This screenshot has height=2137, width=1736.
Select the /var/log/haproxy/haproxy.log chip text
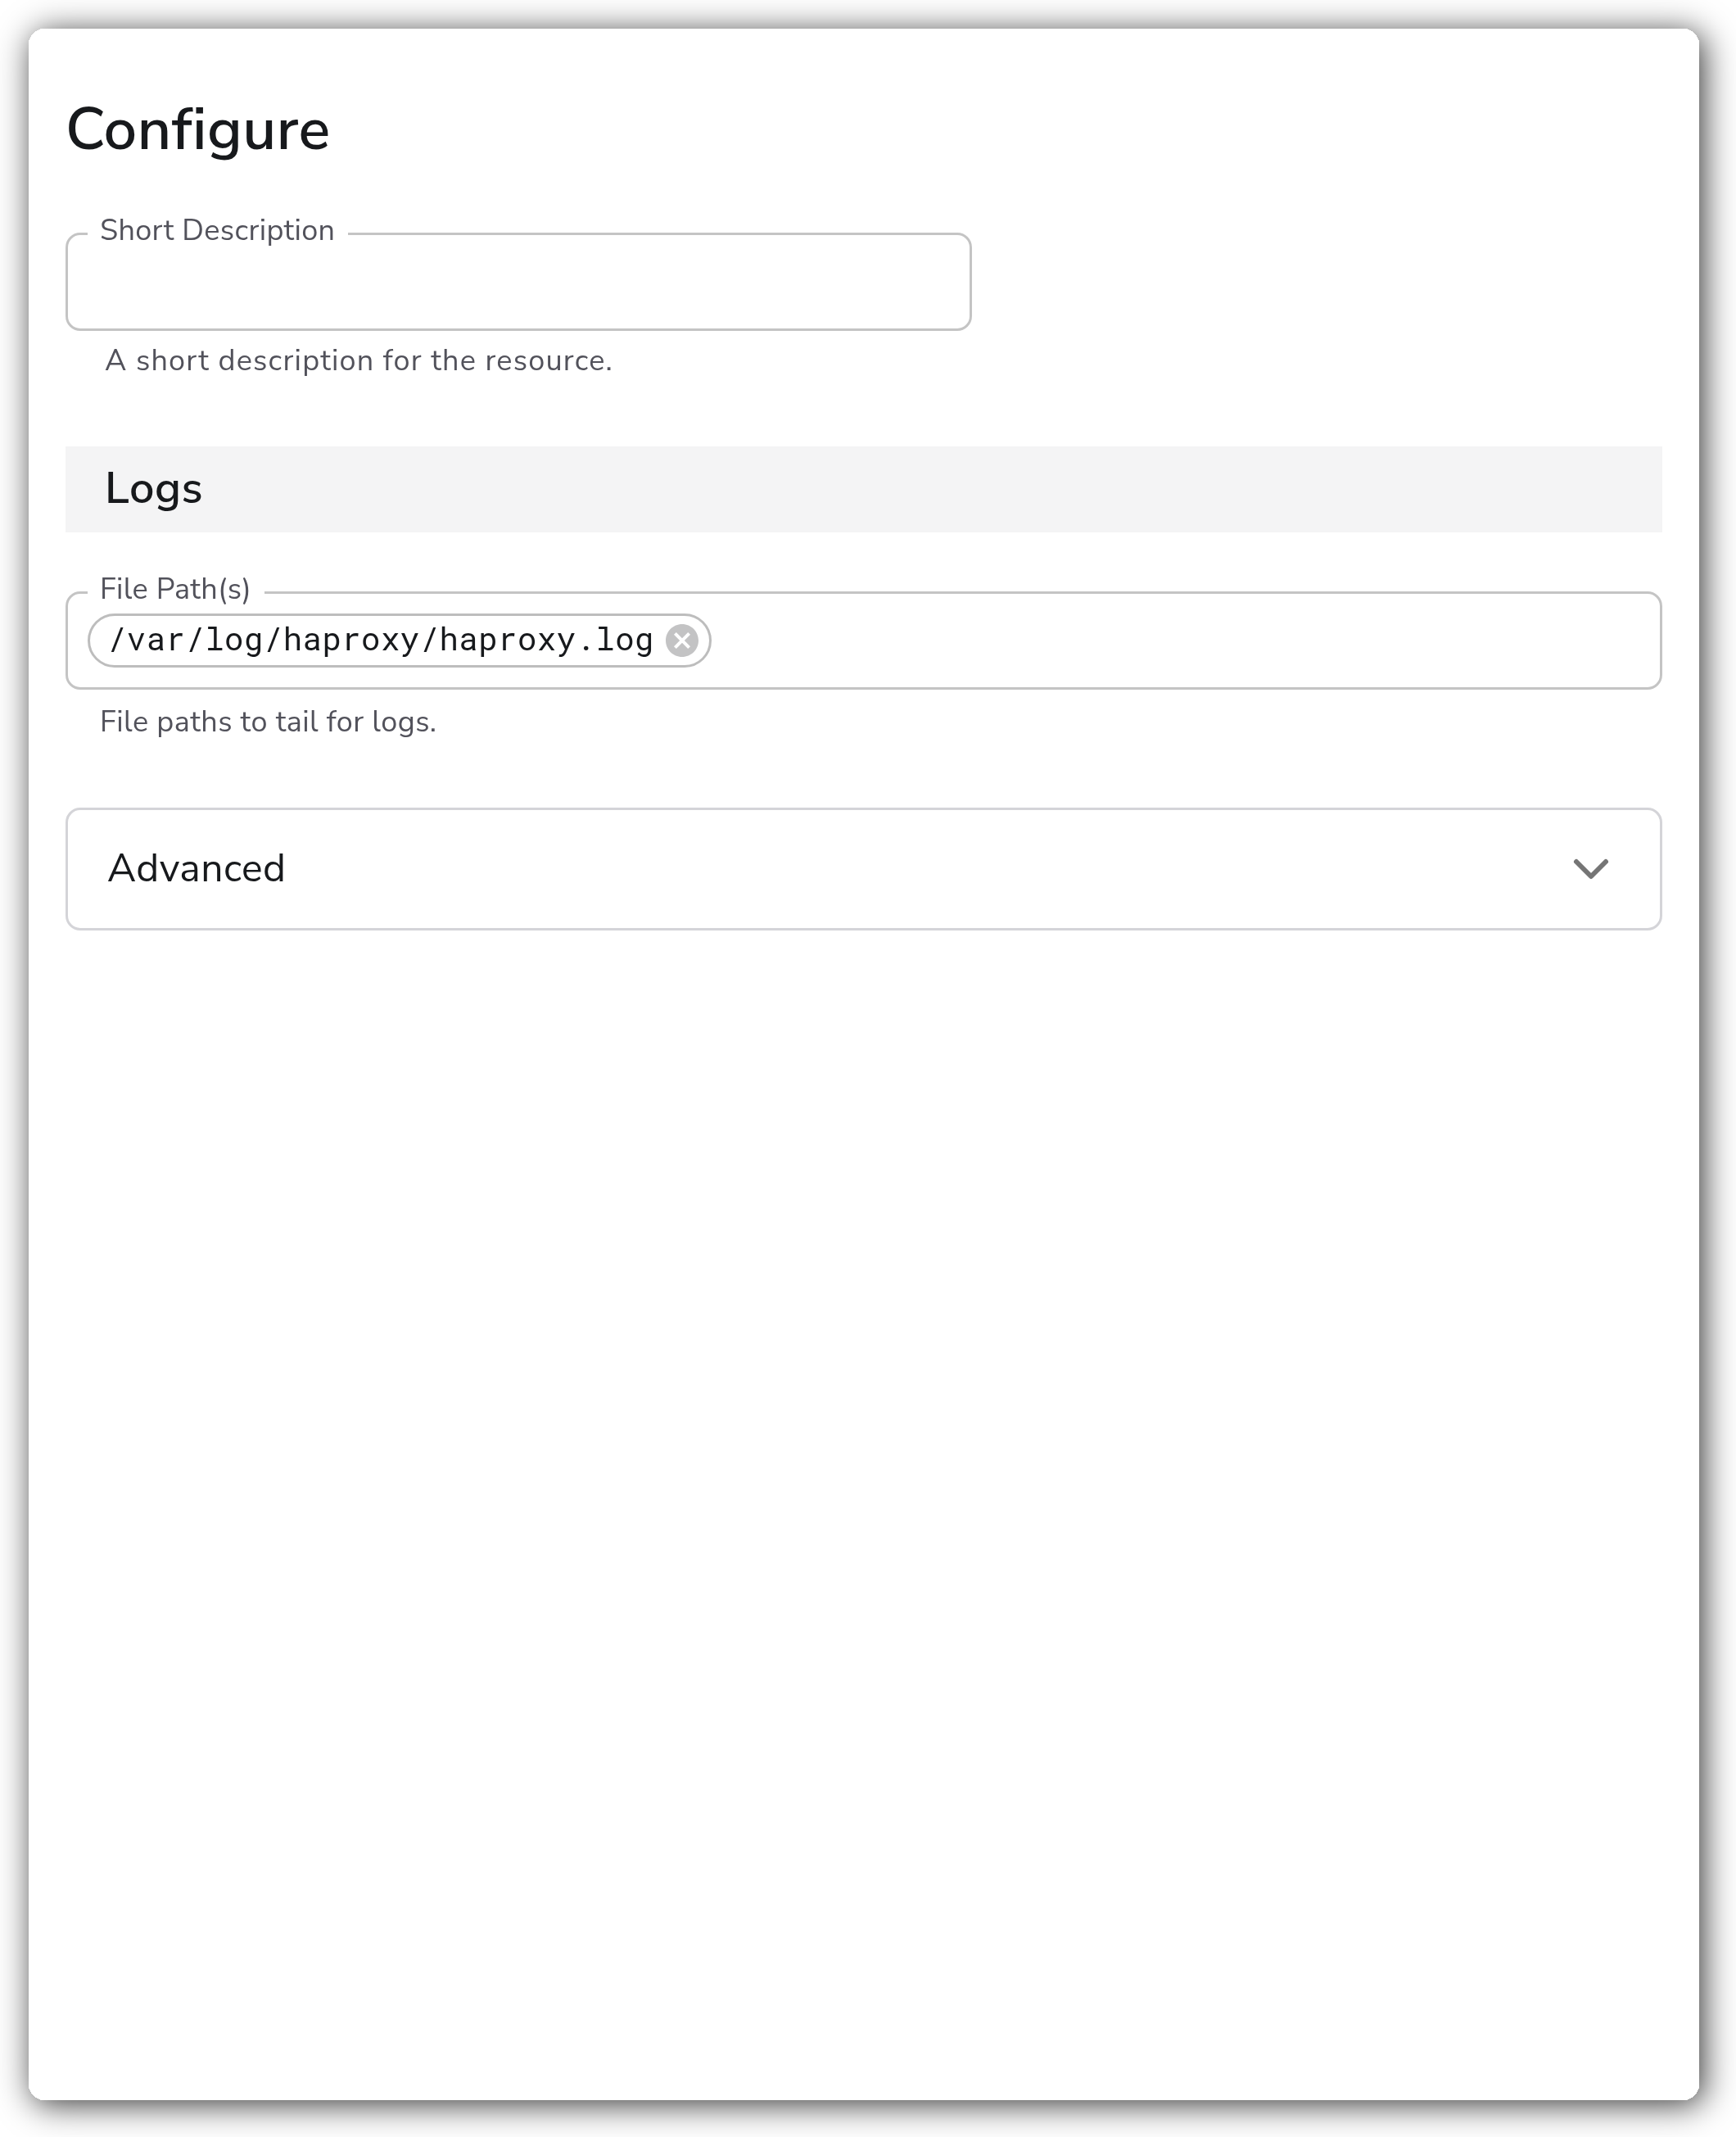click(381, 640)
